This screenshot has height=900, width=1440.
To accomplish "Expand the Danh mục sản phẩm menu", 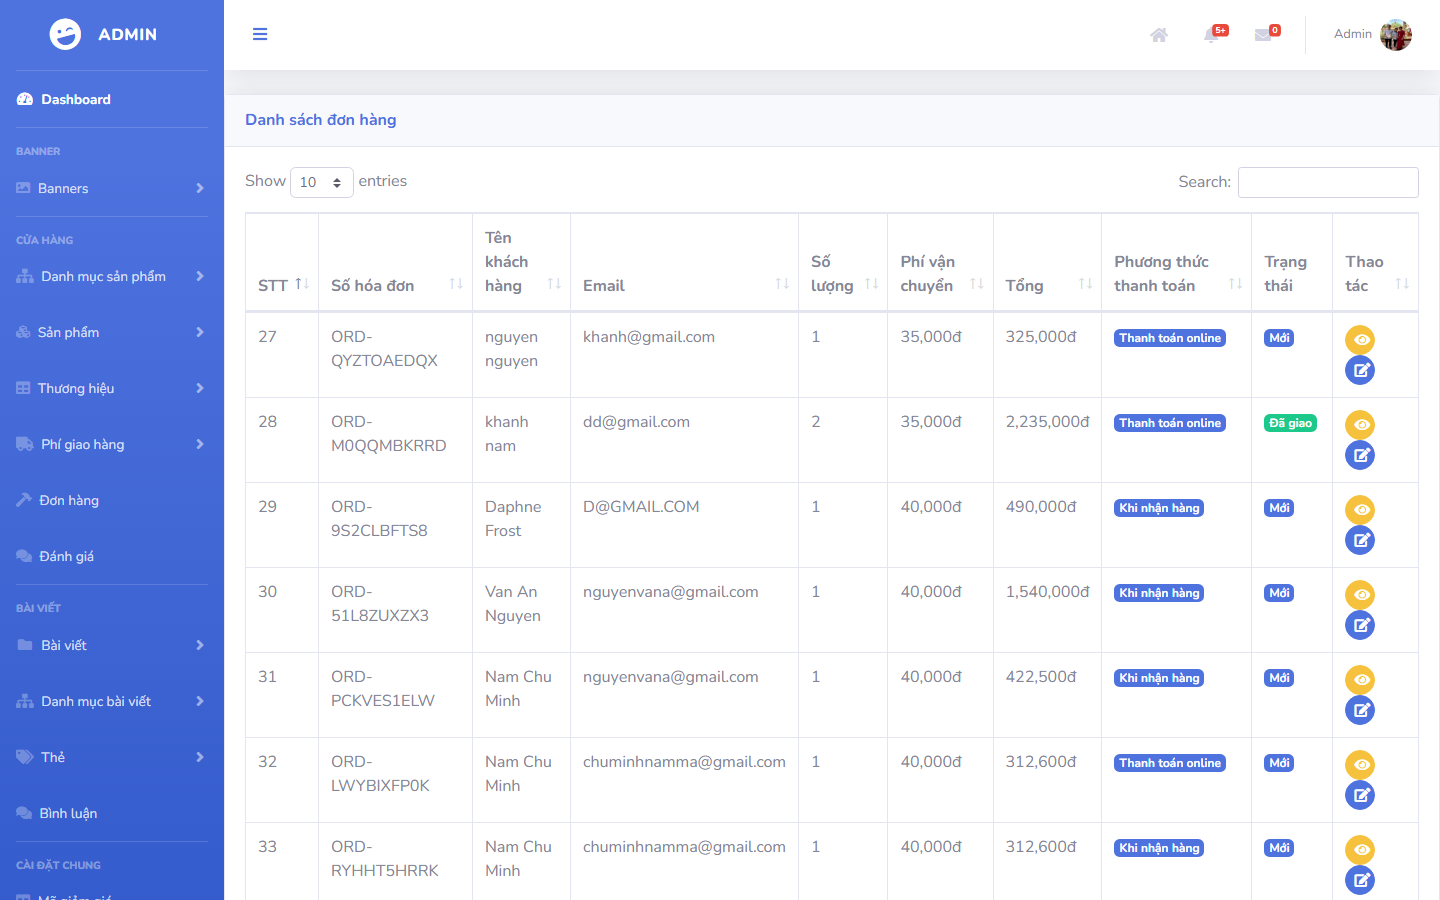I will click(x=112, y=276).
